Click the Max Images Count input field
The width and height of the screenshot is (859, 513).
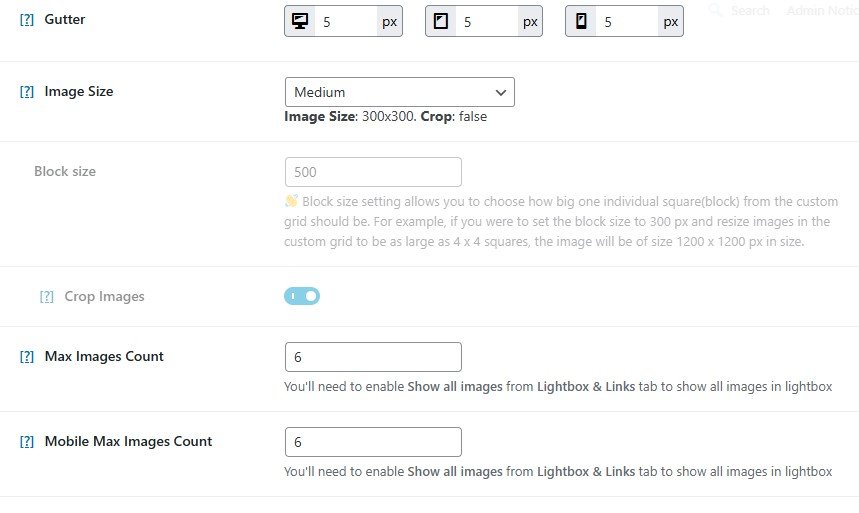tap(373, 357)
